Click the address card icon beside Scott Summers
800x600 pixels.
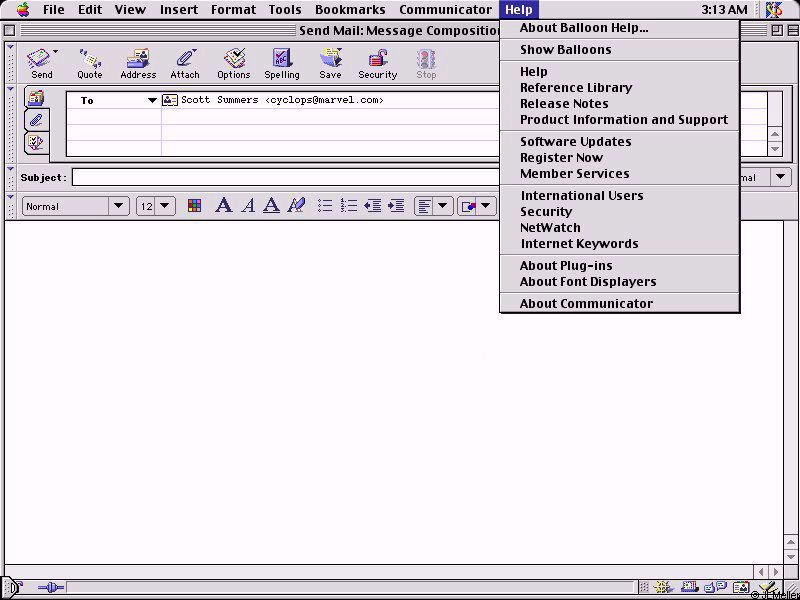click(x=170, y=100)
